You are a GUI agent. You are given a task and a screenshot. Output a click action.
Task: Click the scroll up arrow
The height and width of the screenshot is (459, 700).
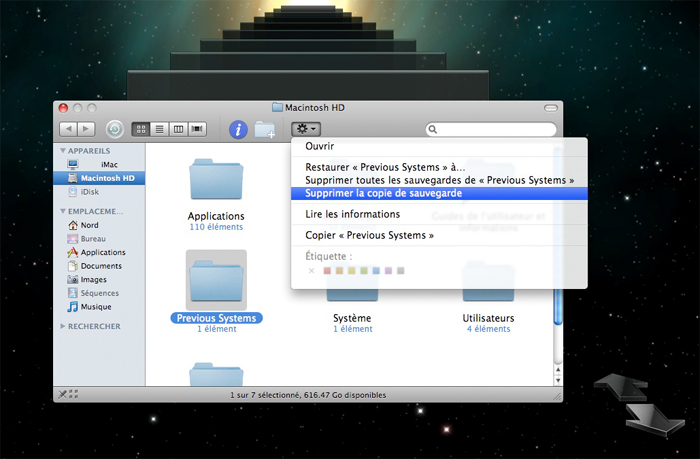(x=558, y=370)
